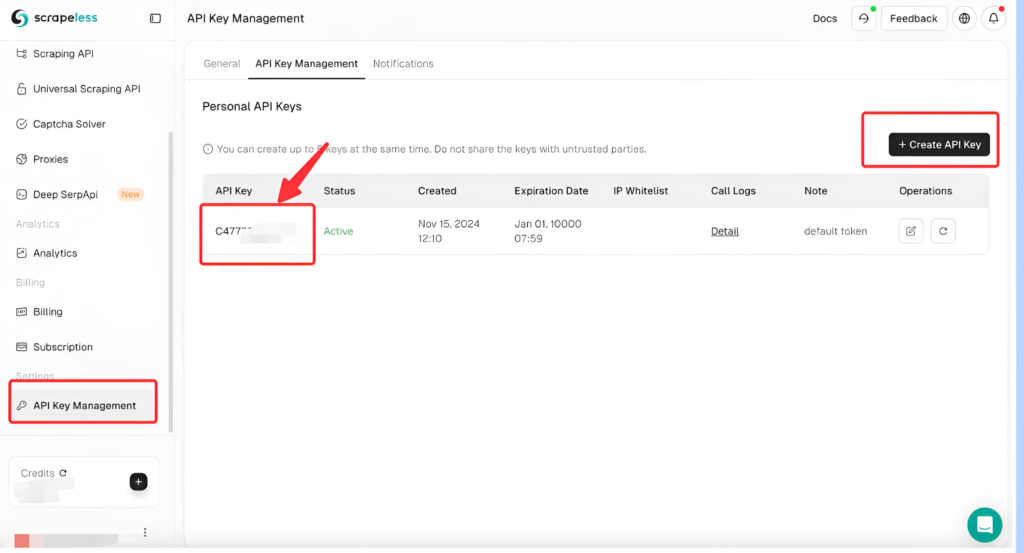Open Universal Scraping API
Image resolution: width=1024 pixels, height=553 pixels.
86,89
